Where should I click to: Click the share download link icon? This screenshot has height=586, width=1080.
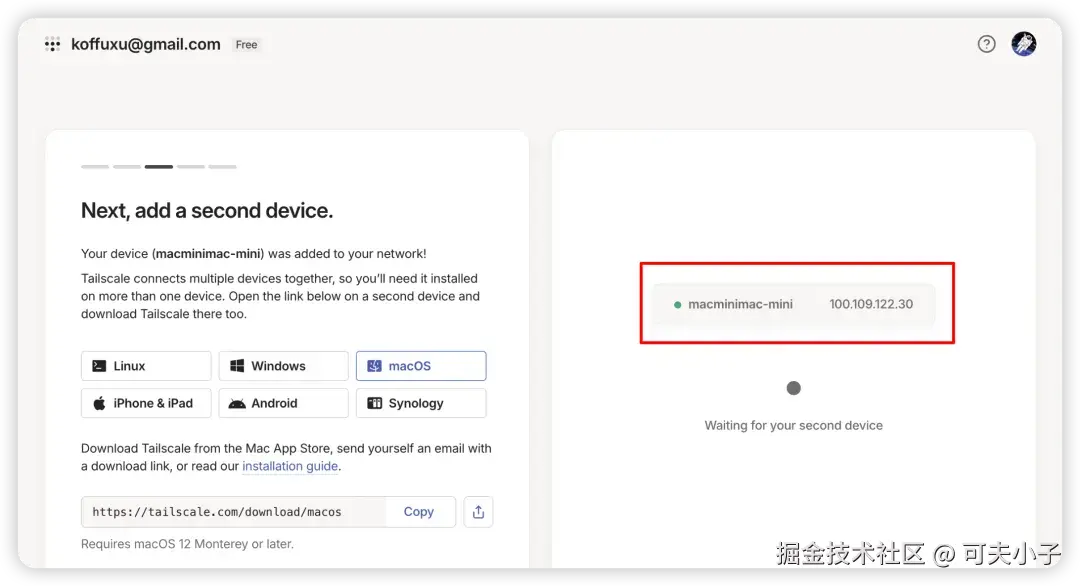coord(478,512)
